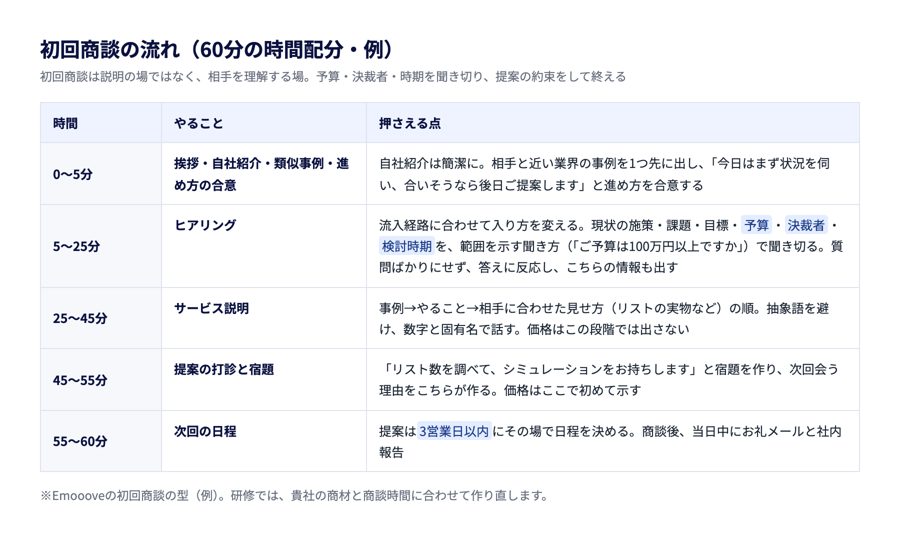
Task: Select the 挨拶・自社紹介・類似事例・進め方の合意 cell
Action: point(264,174)
